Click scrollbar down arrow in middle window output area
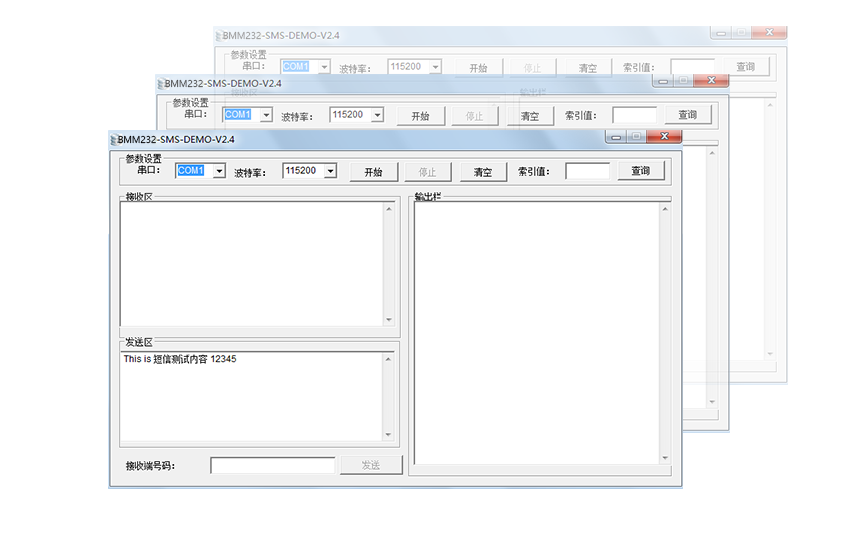 712,402
